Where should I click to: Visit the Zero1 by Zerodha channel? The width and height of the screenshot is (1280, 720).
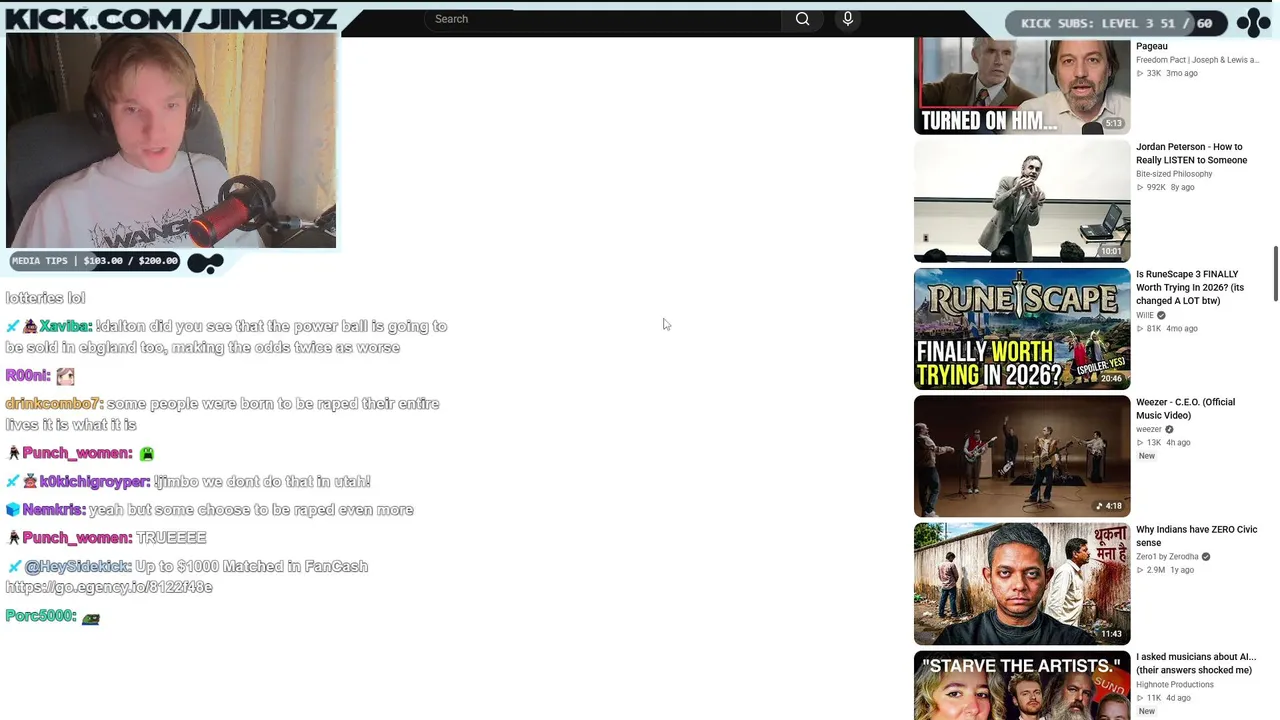tap(1167, 557)
